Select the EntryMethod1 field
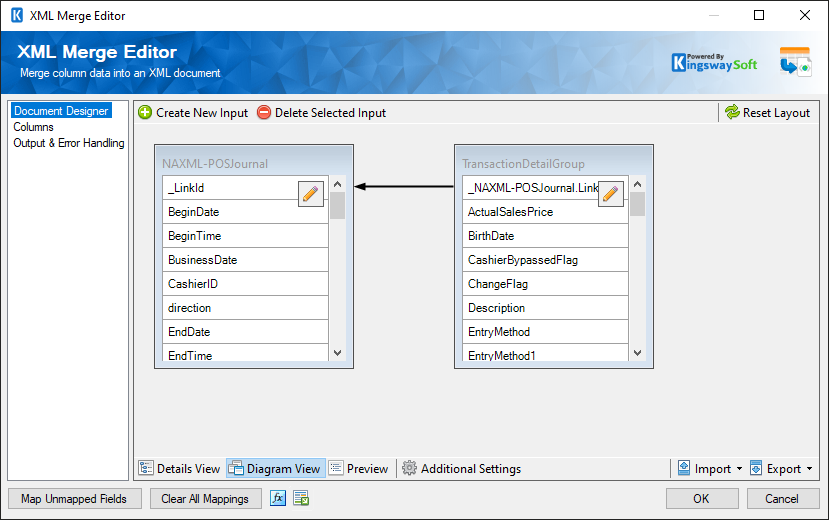Screen dimensions: 829x520 [545, 353]
